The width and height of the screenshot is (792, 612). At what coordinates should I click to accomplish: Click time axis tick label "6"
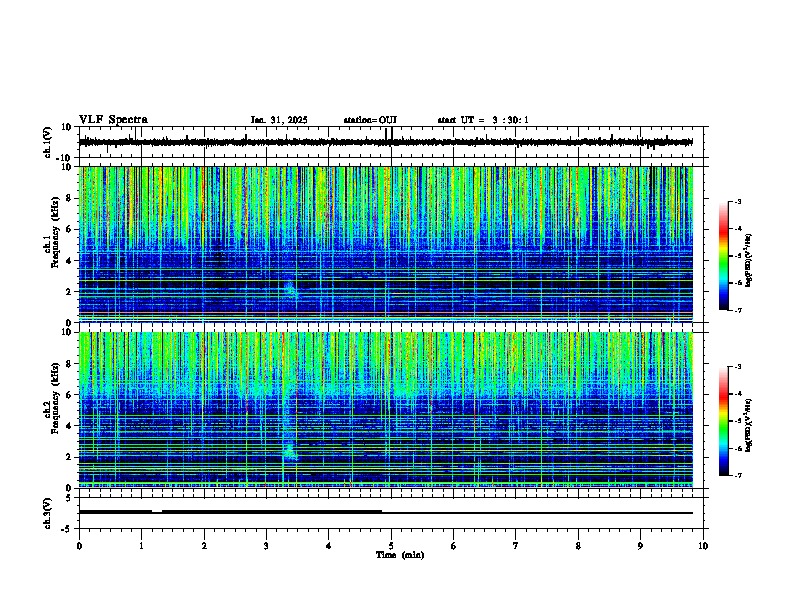point(454,546)
